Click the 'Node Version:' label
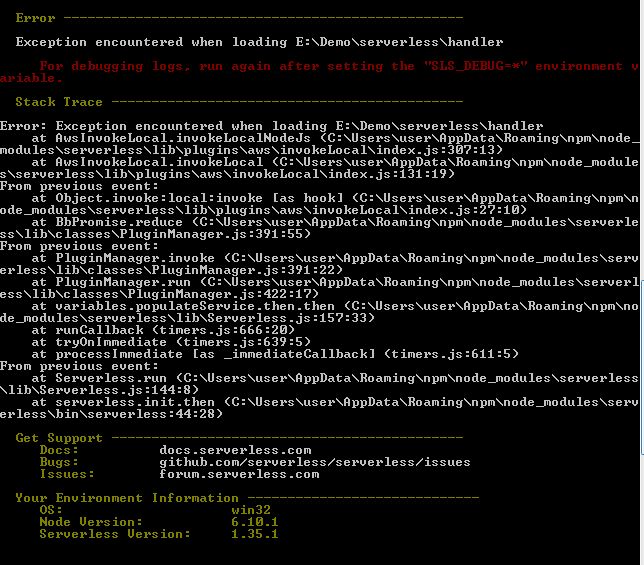Viewport: 644px width, 565px height. (91, 522)
